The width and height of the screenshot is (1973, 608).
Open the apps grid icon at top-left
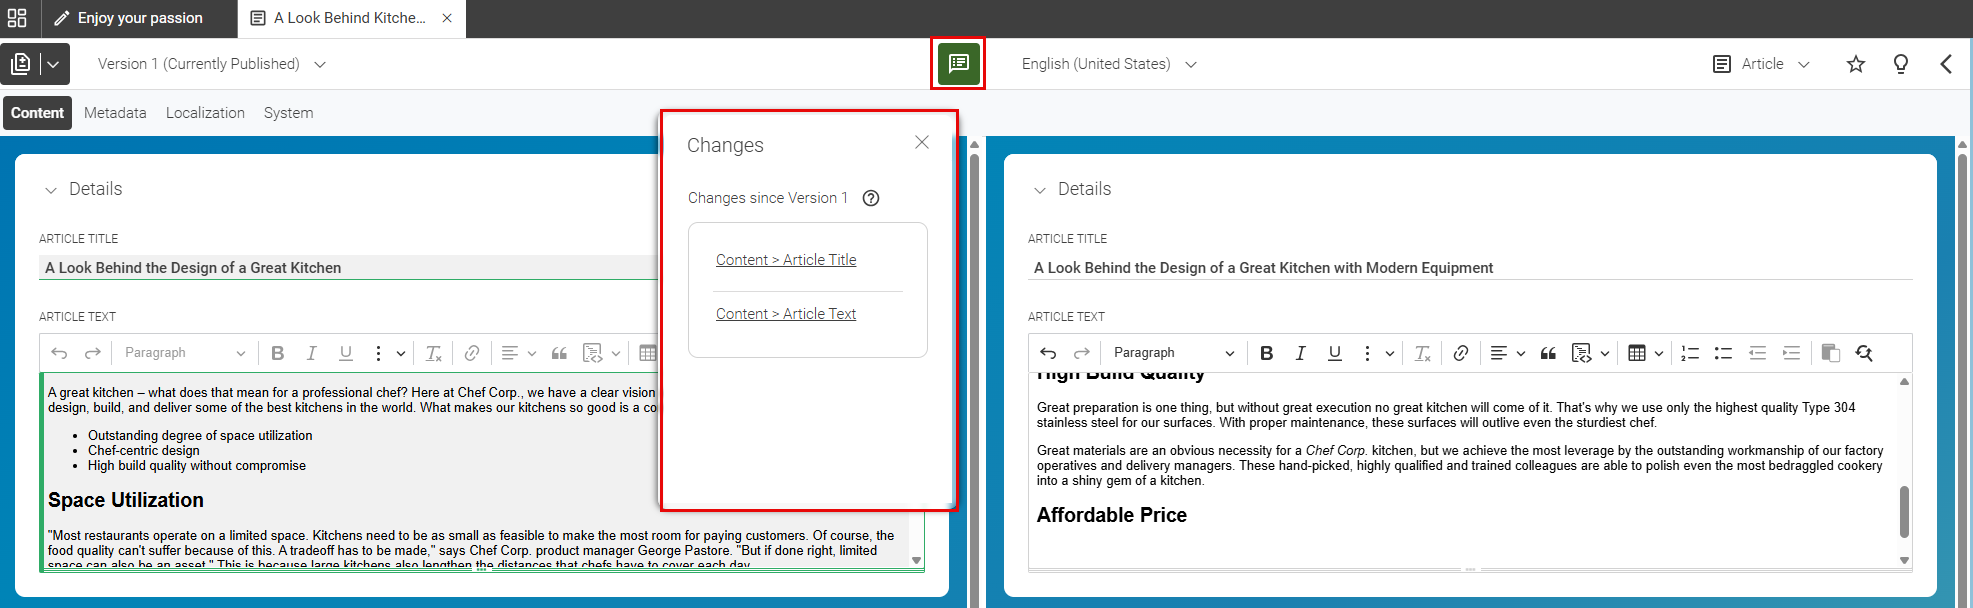17,18
